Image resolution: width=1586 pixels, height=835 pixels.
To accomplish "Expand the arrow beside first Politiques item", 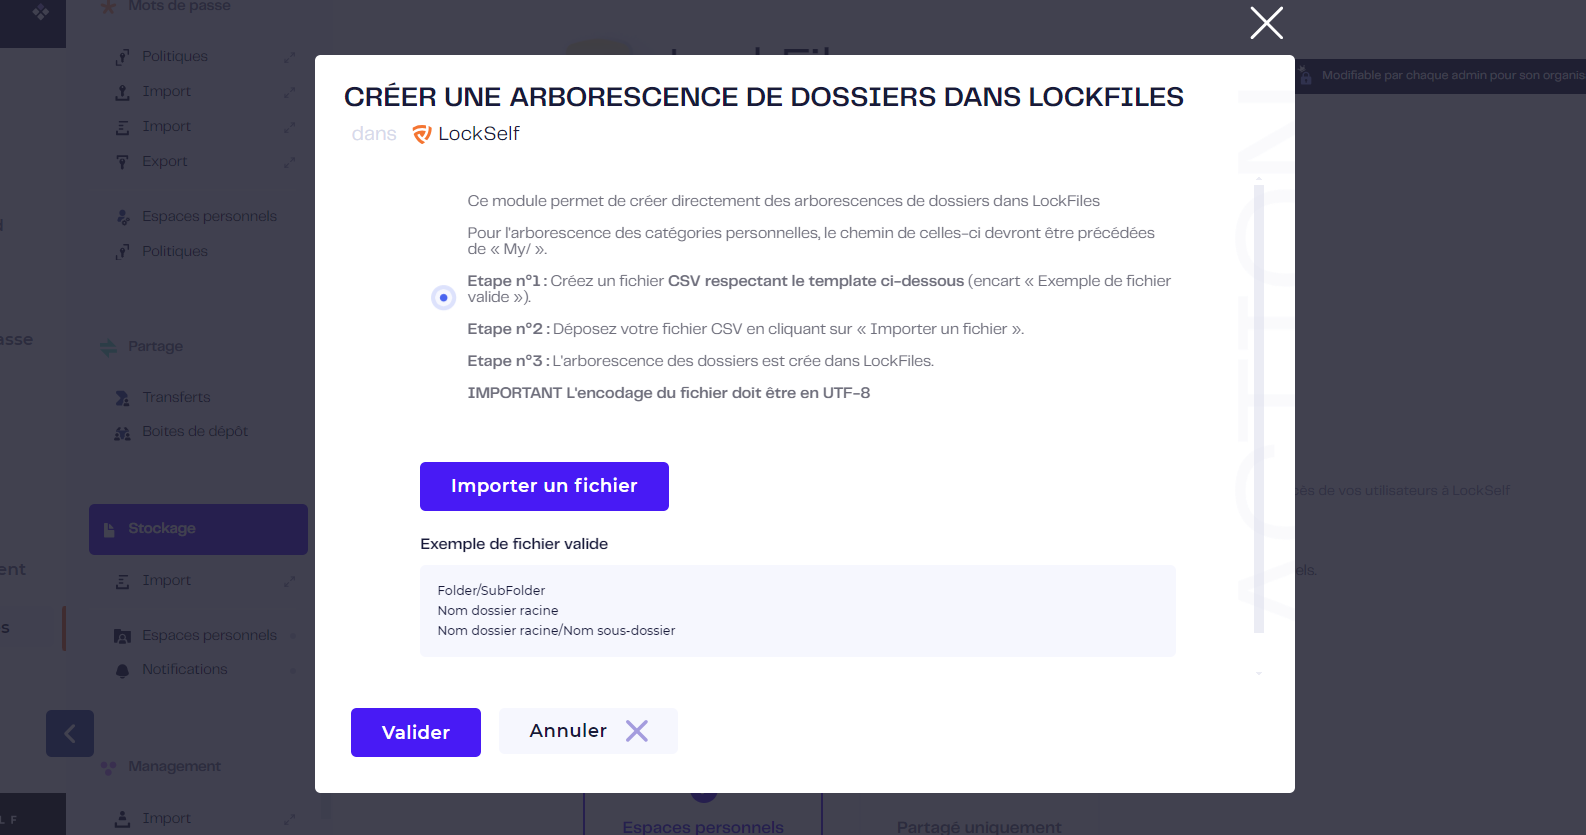I will point(290,57).
